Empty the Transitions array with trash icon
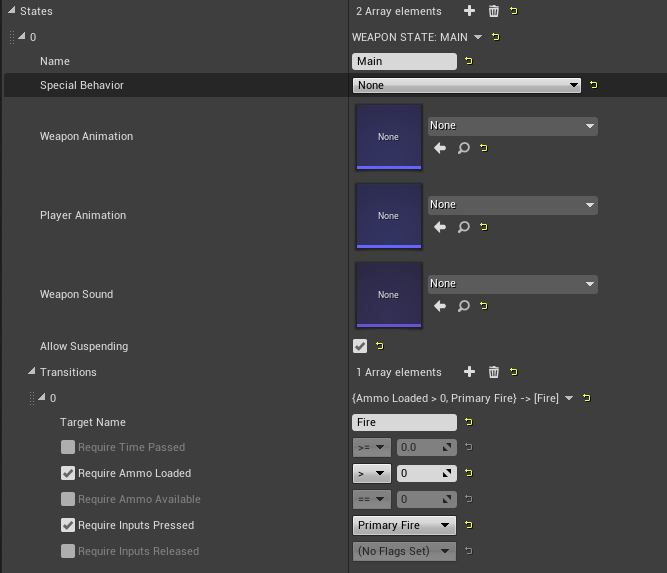 (493, 372)
